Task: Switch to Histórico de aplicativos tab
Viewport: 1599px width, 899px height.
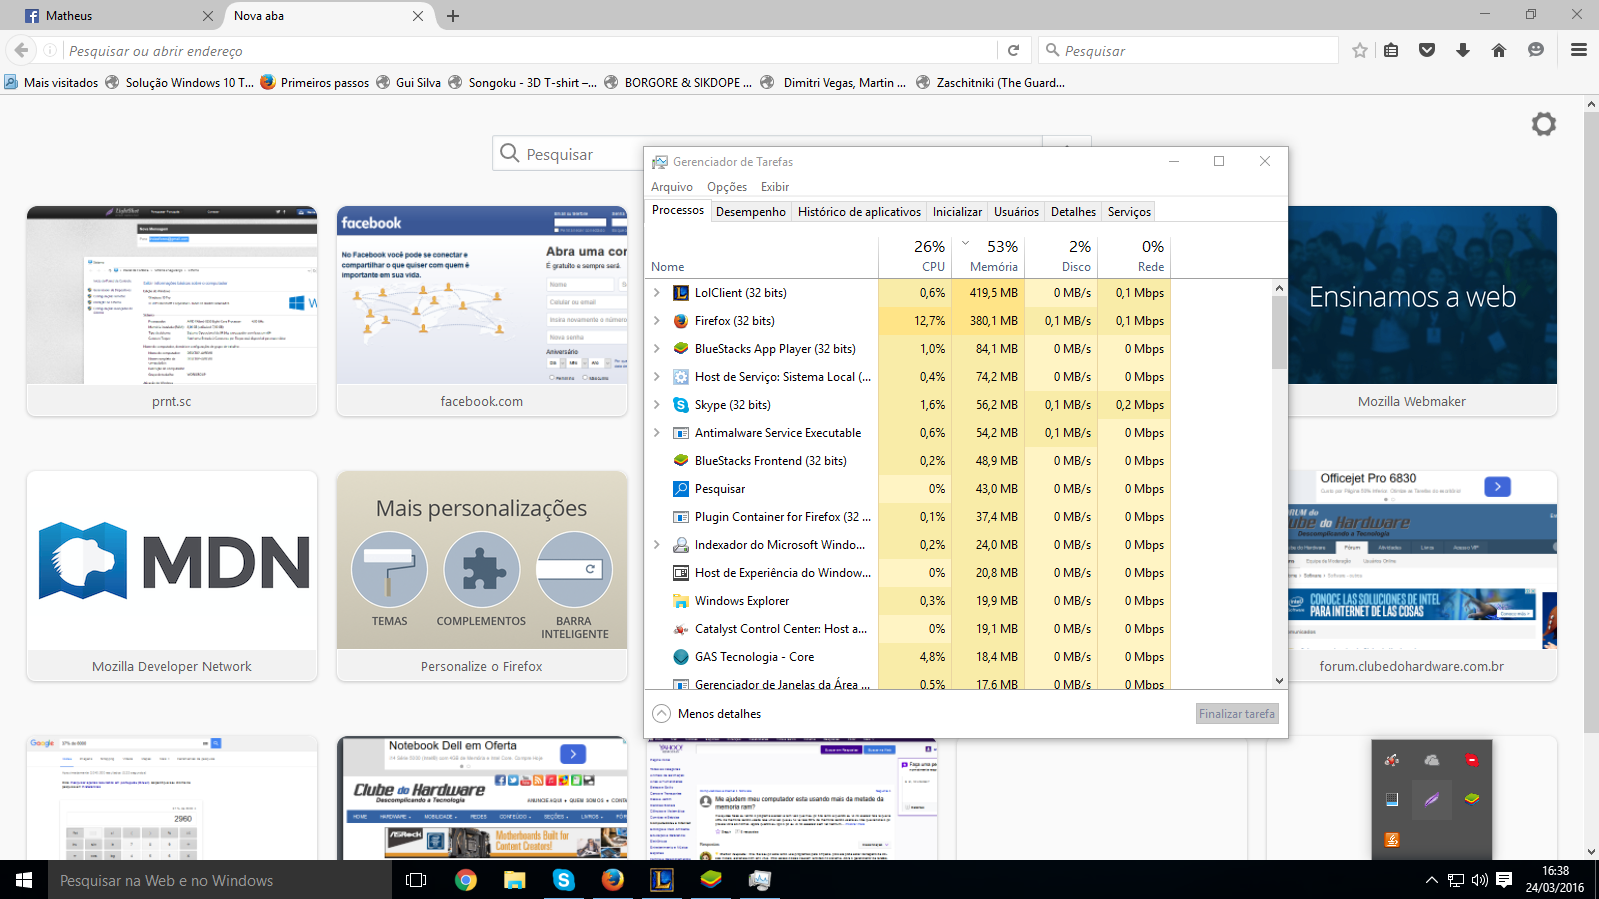Action: [x=859, y=212]
